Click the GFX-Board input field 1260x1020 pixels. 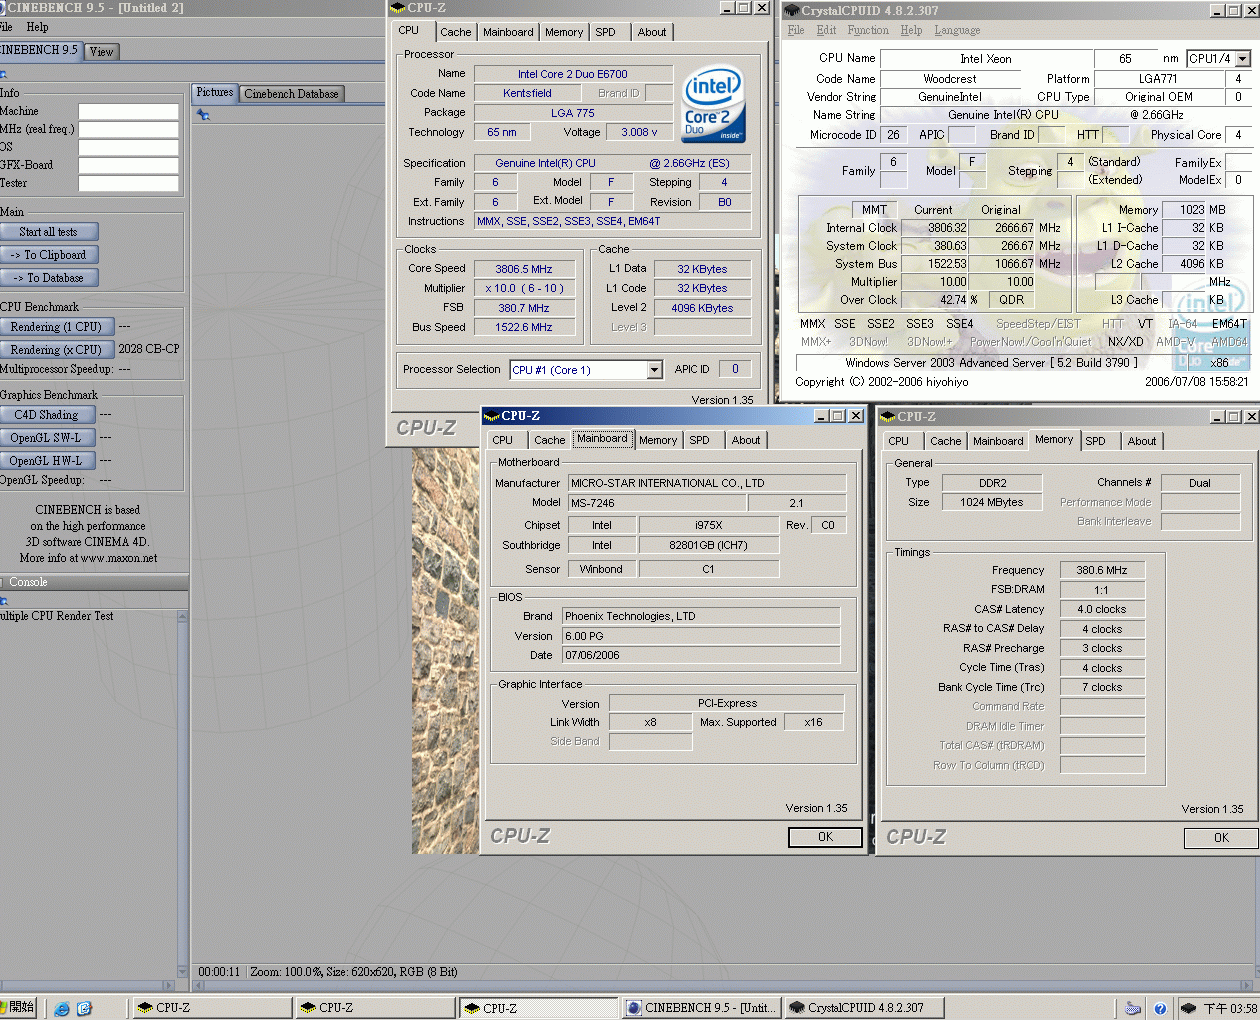click(x=128, y=165)
